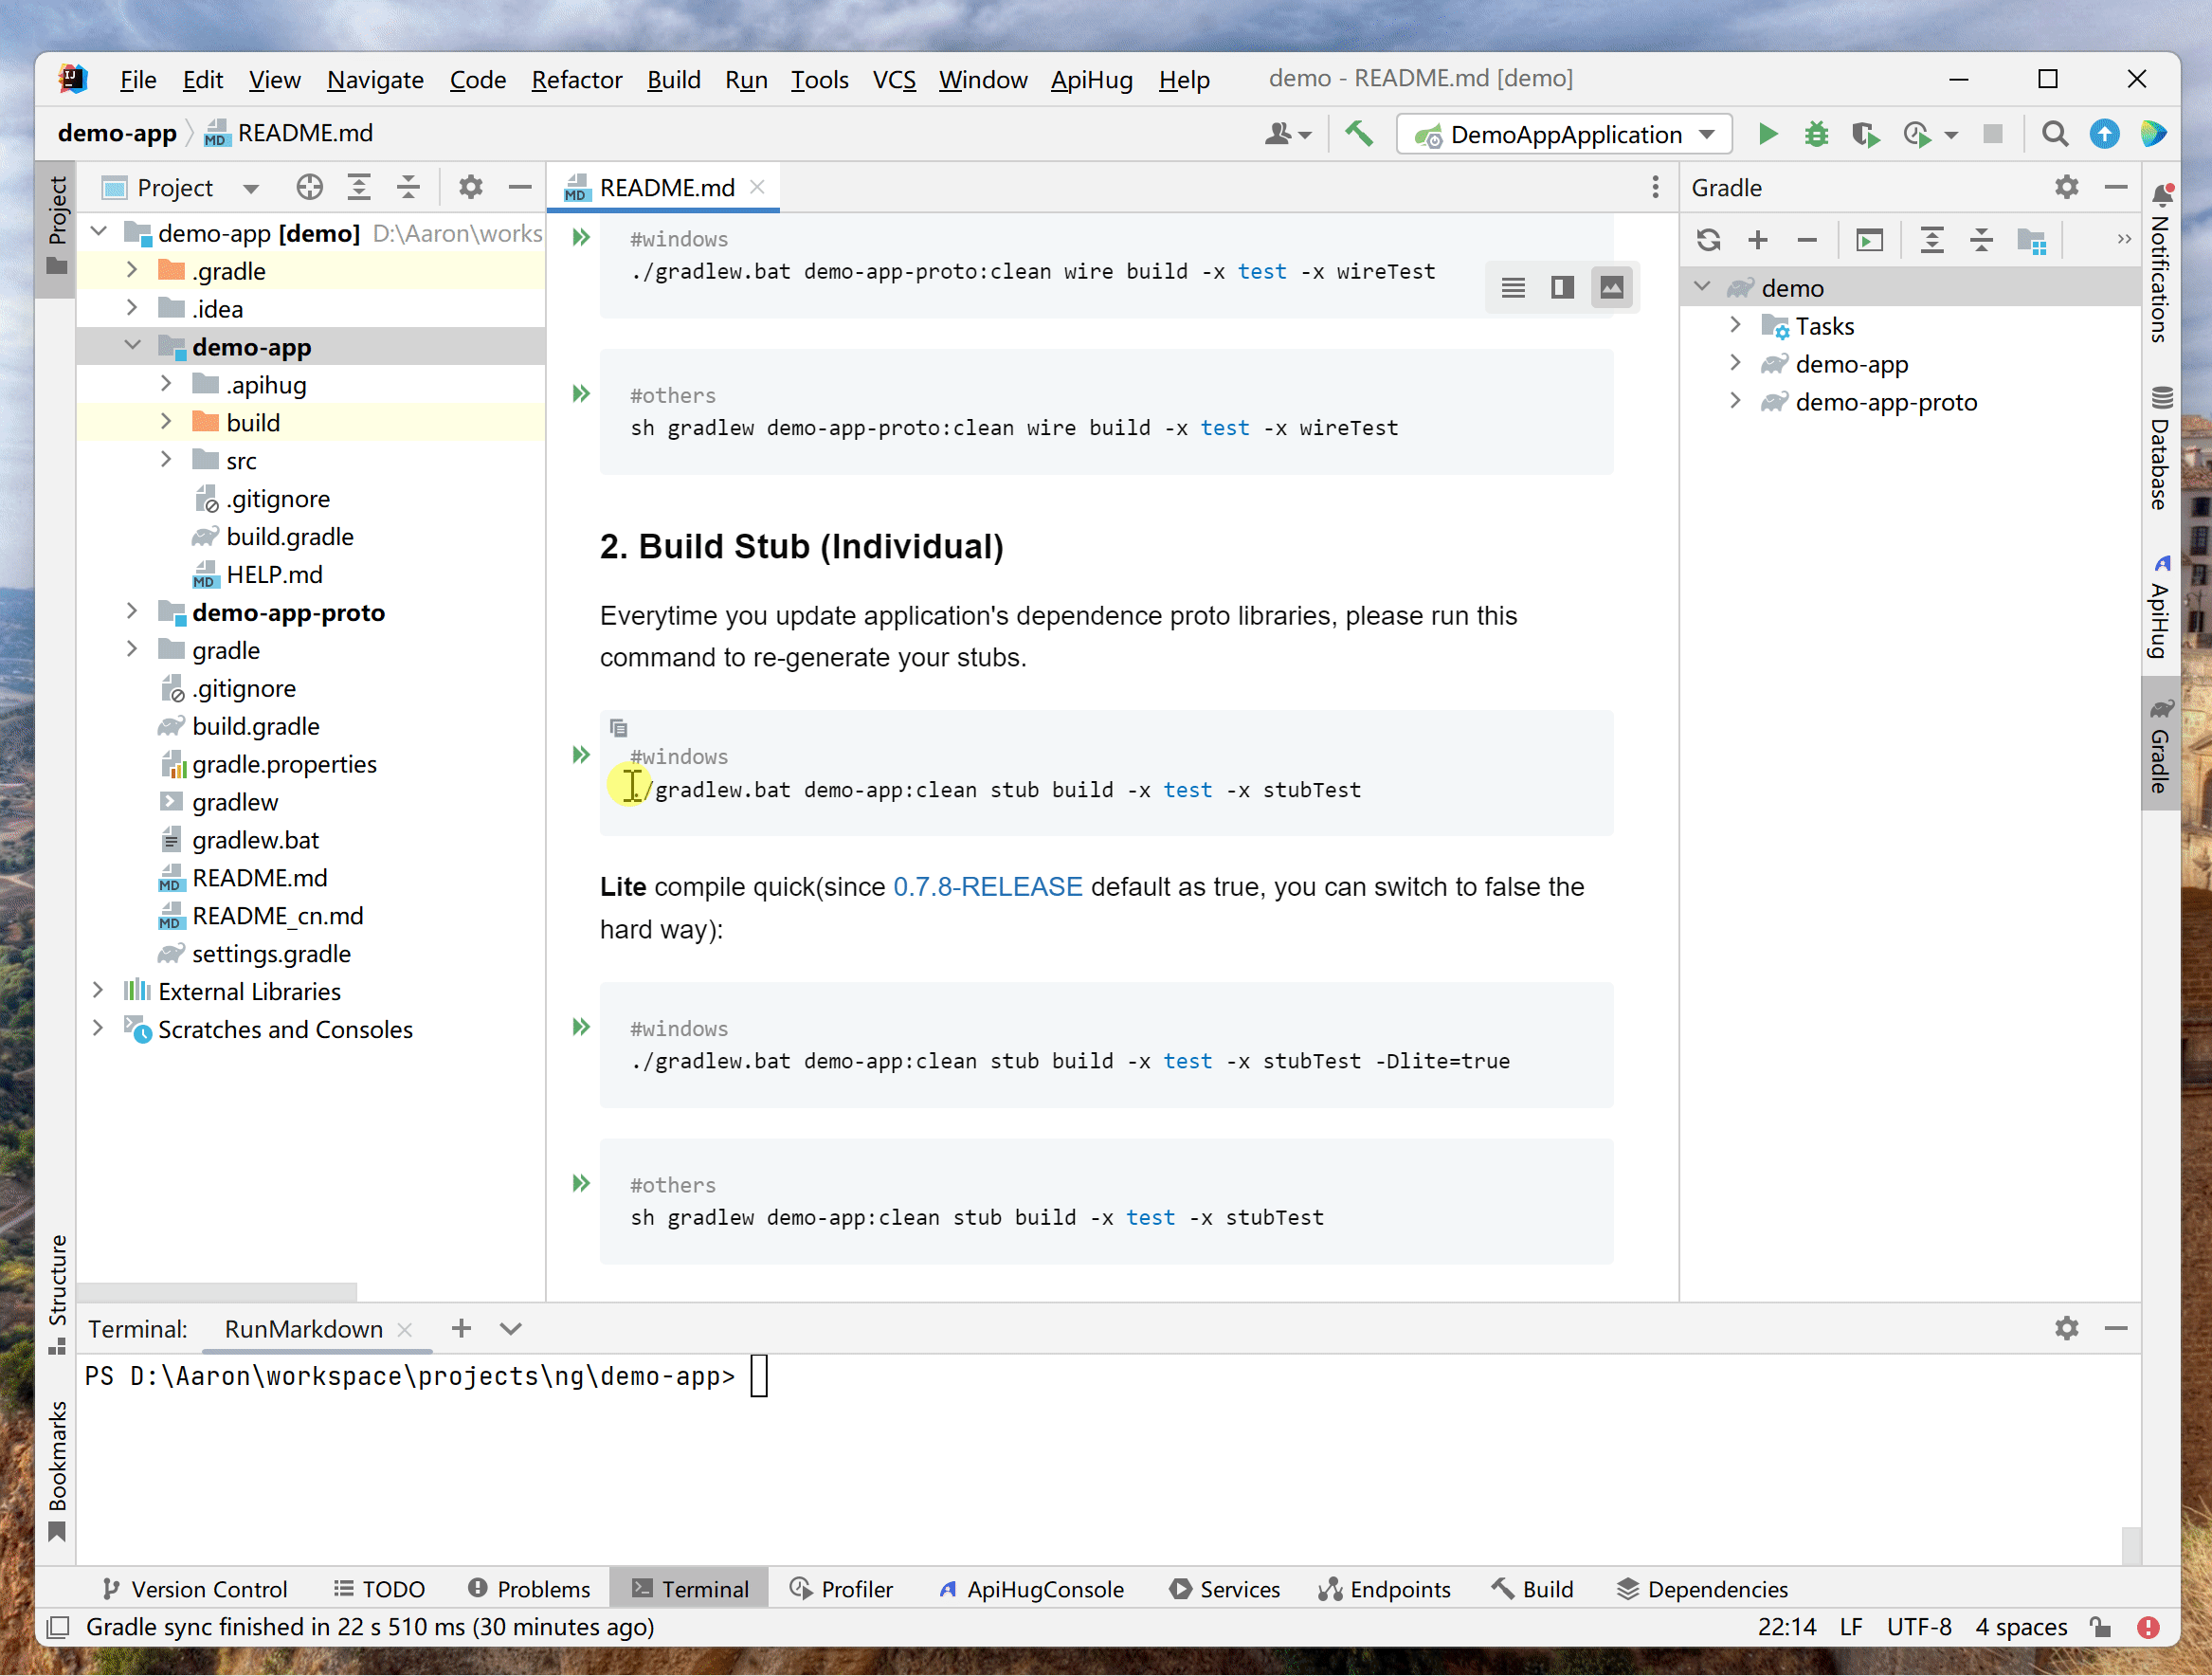
Task: Click the Project tree horizontal scrollbar
Action: click(216, 1291)
